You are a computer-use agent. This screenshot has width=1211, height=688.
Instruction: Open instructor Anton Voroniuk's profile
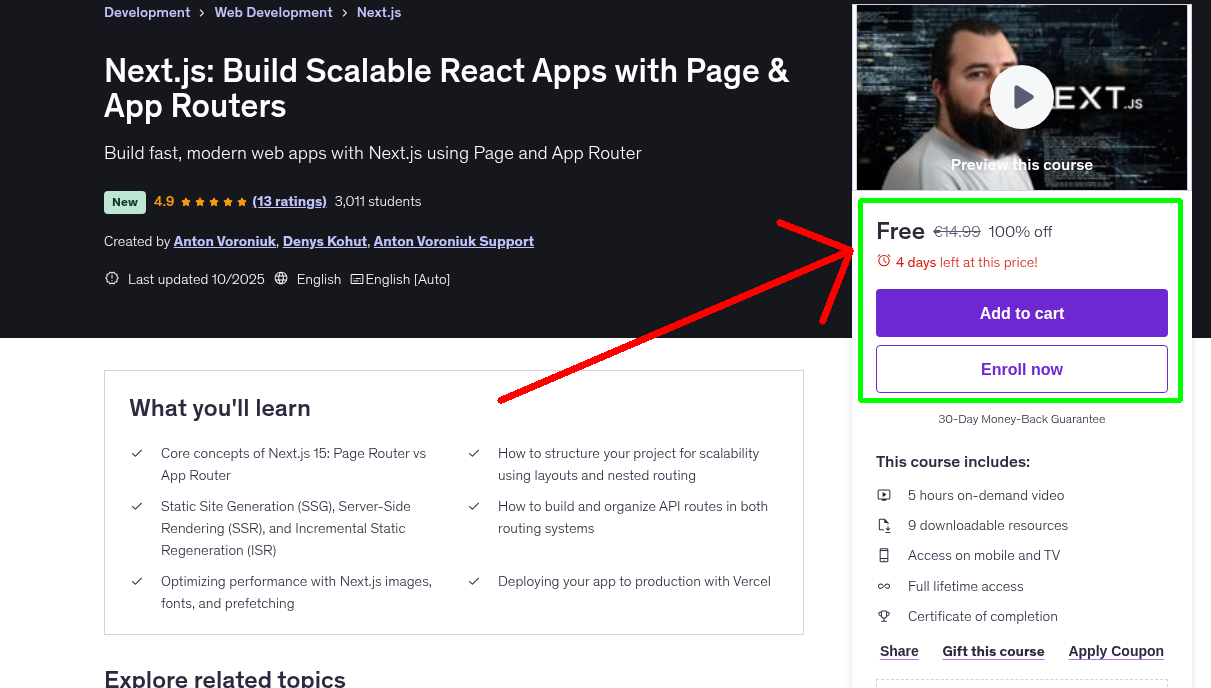(224, 241)
